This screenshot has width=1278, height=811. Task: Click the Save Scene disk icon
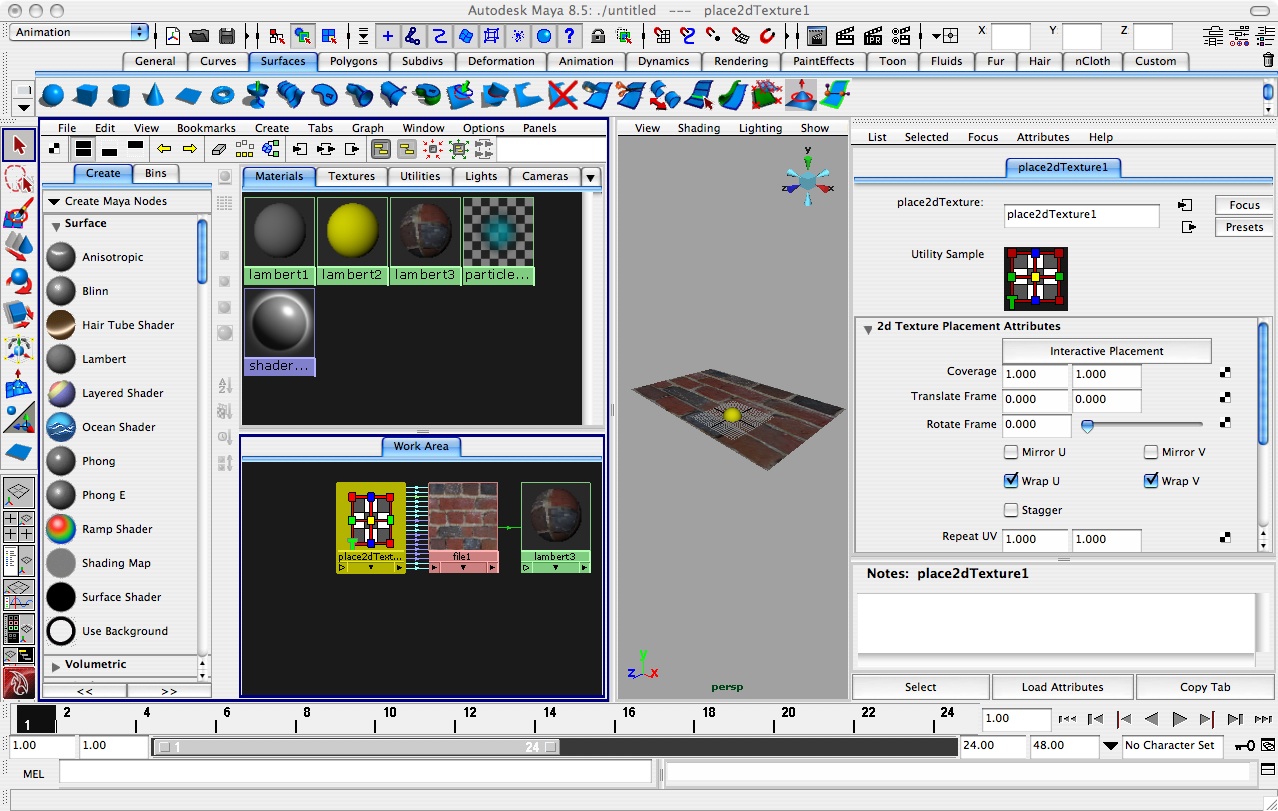[x=227, y=36]
